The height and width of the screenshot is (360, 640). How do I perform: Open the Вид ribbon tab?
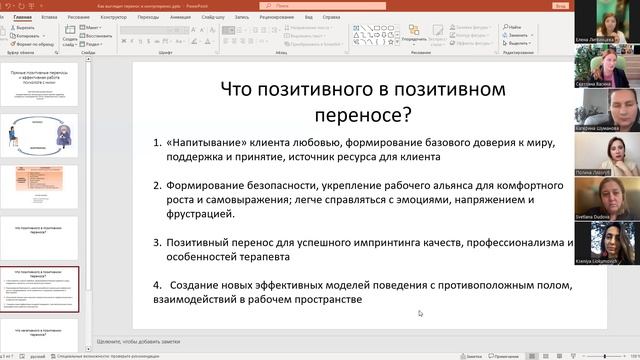pos(309,17)
